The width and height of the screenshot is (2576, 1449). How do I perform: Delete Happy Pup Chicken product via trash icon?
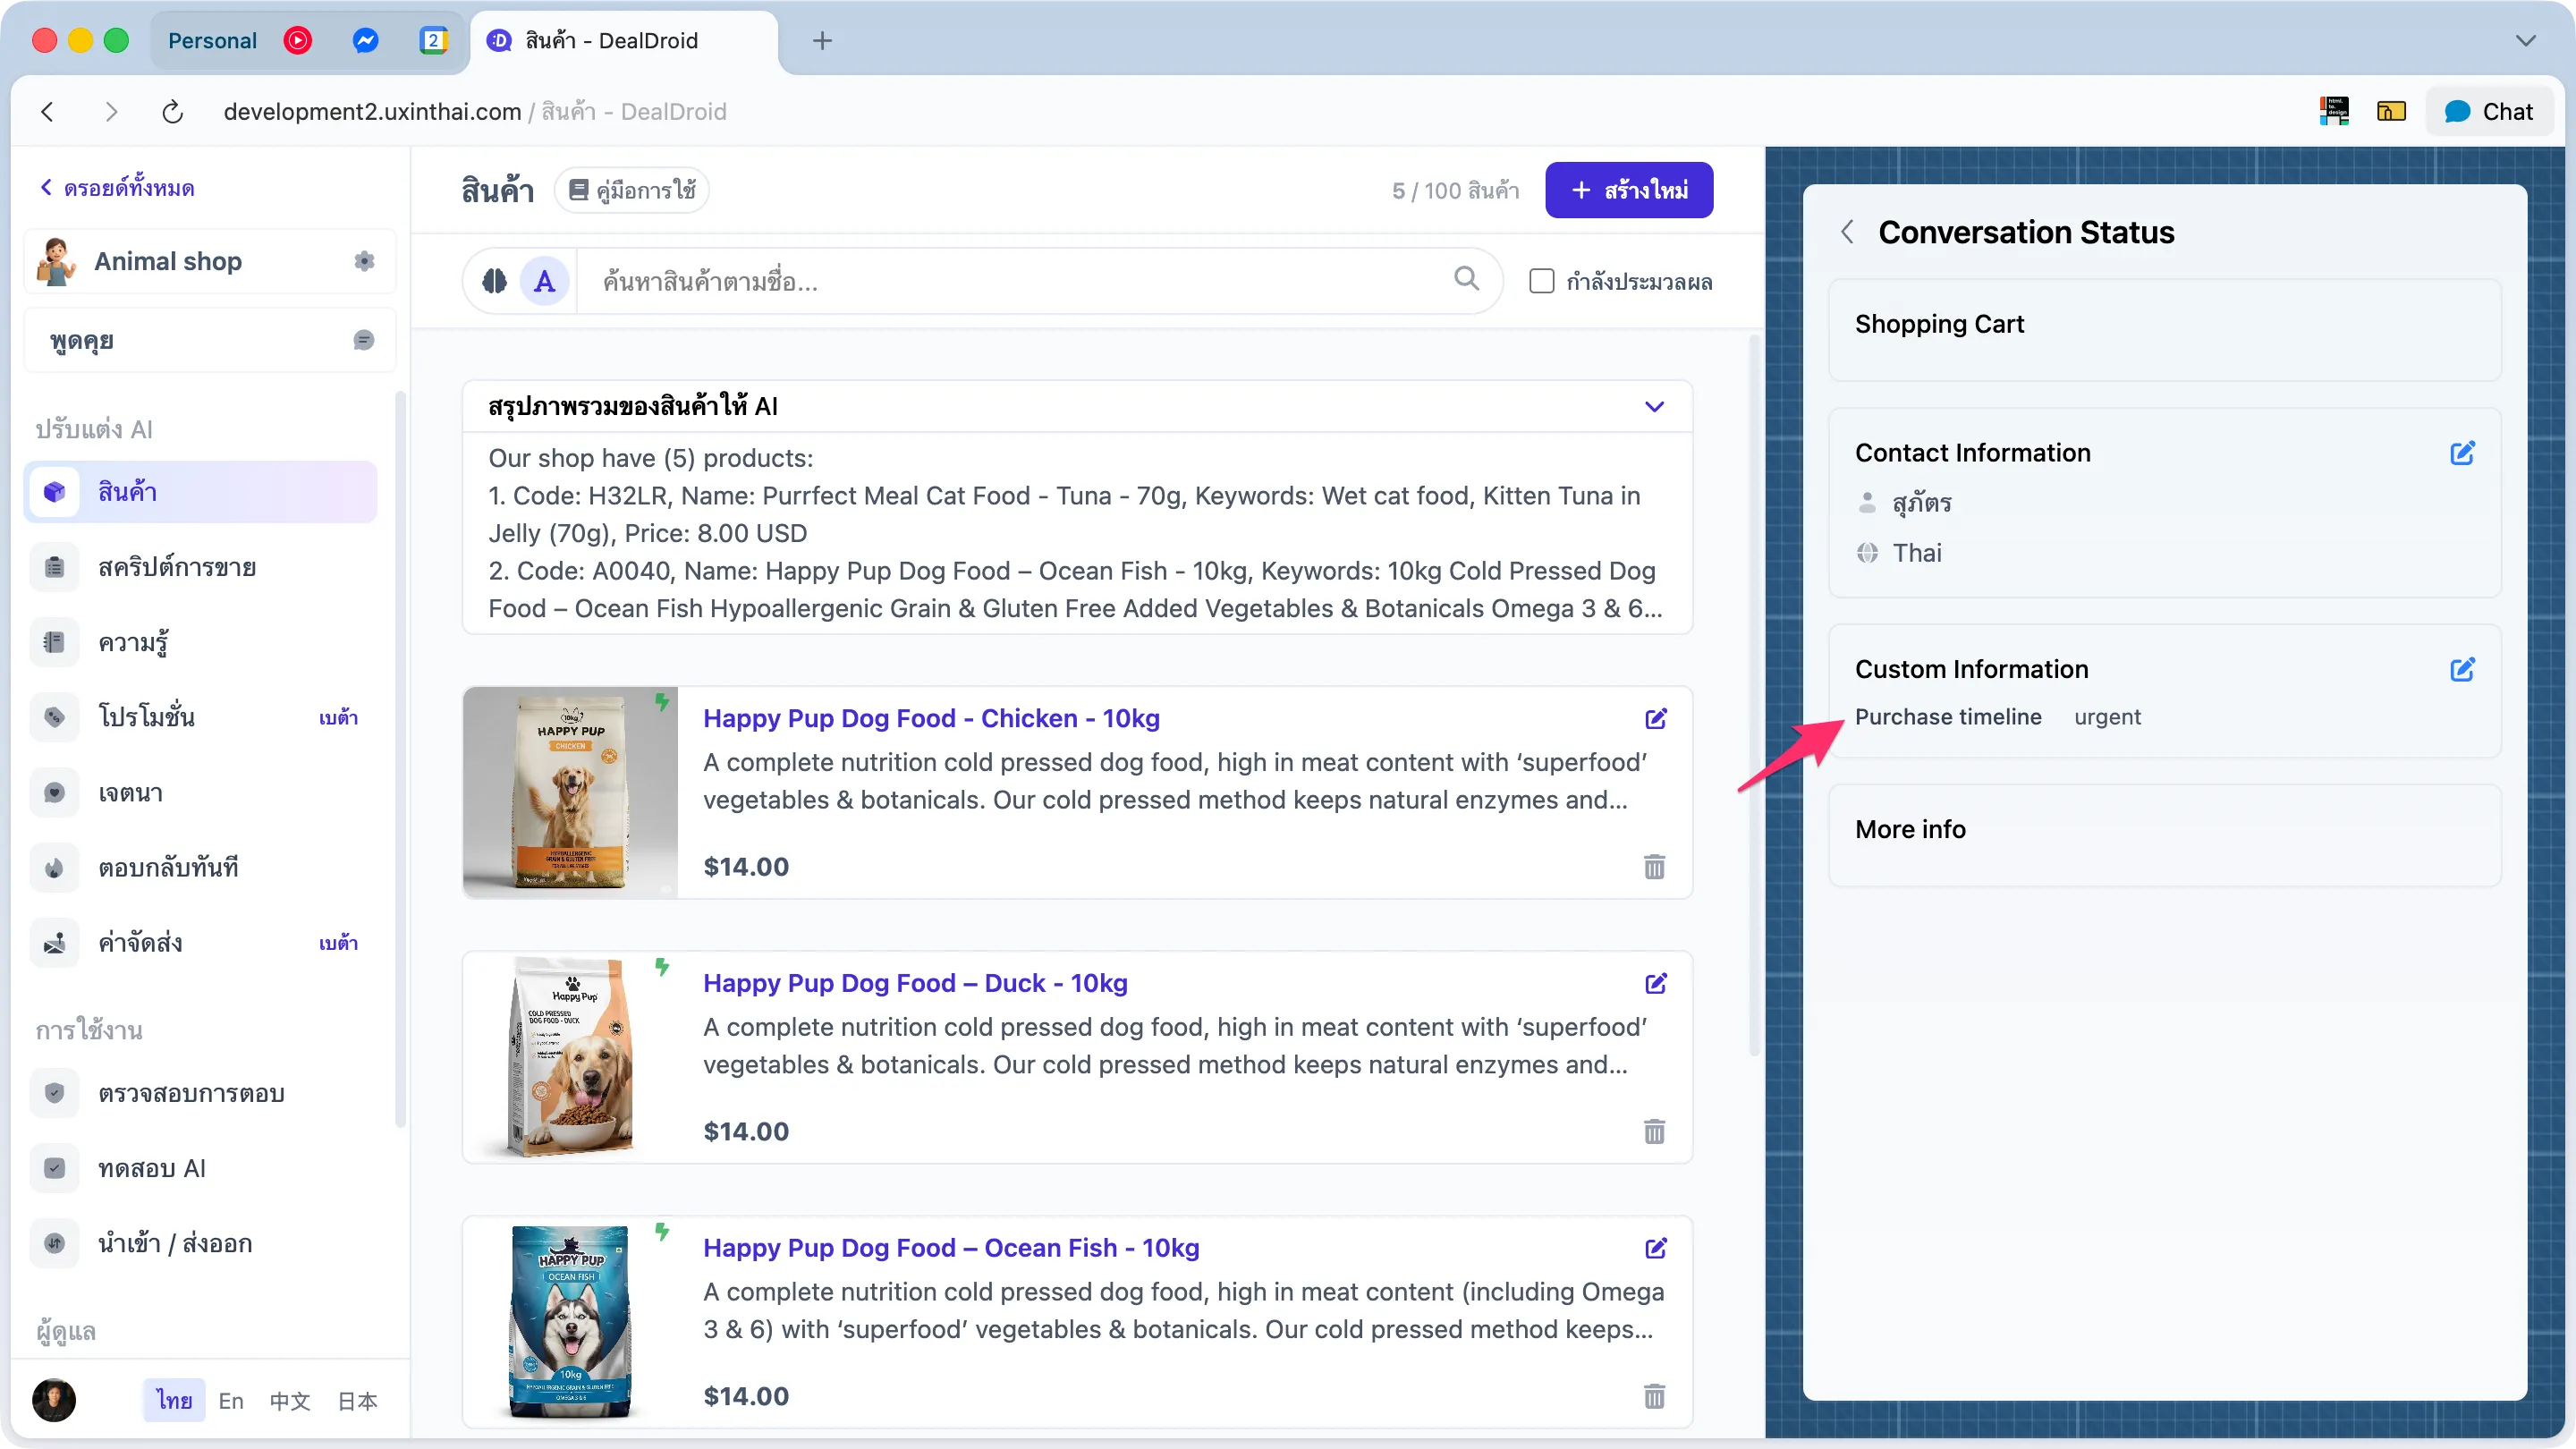tap(1654, 866)
